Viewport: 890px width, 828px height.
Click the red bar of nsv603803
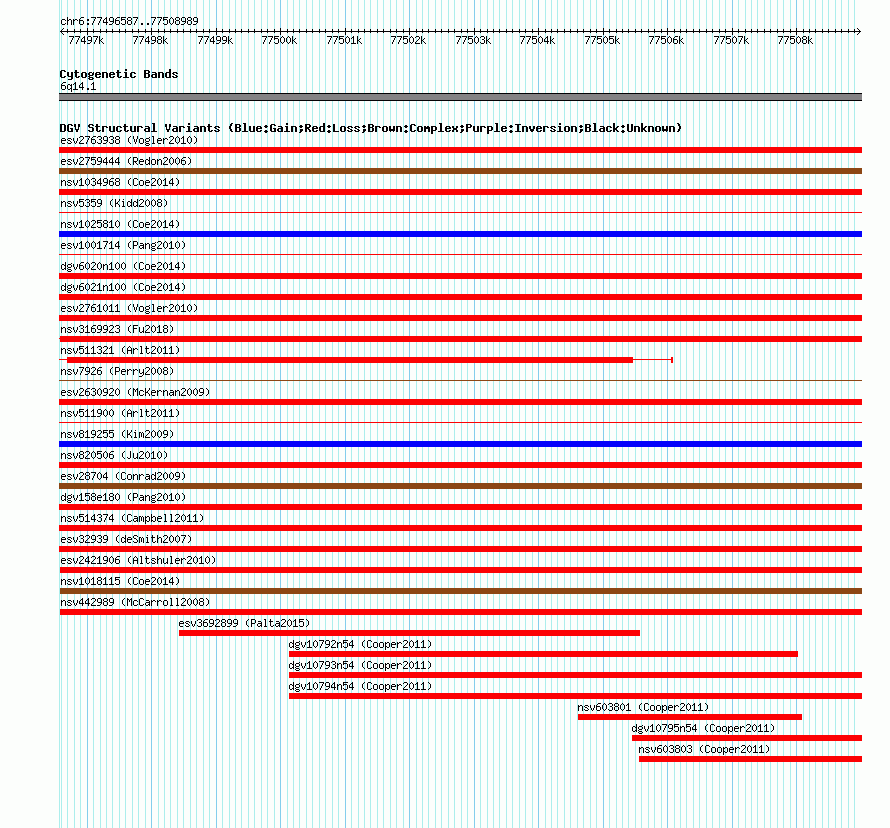coord(750,759)
